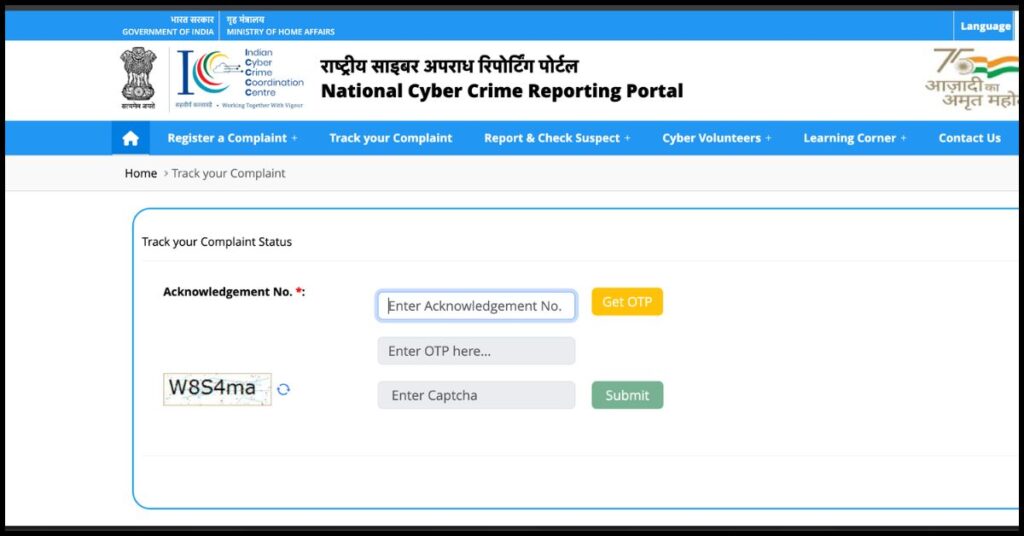
Task: Click National Cyber Crime Reporting Portal title
Action: pos(502,91)
